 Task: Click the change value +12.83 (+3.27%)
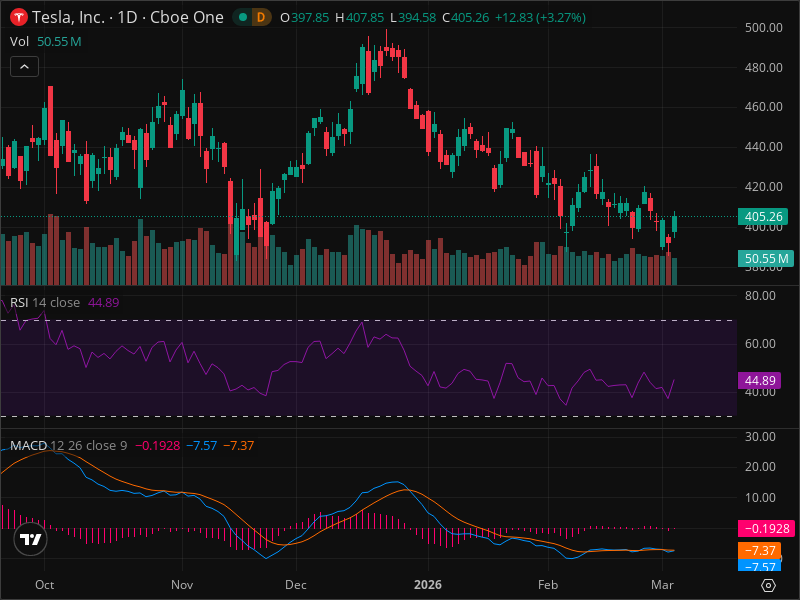540,18
